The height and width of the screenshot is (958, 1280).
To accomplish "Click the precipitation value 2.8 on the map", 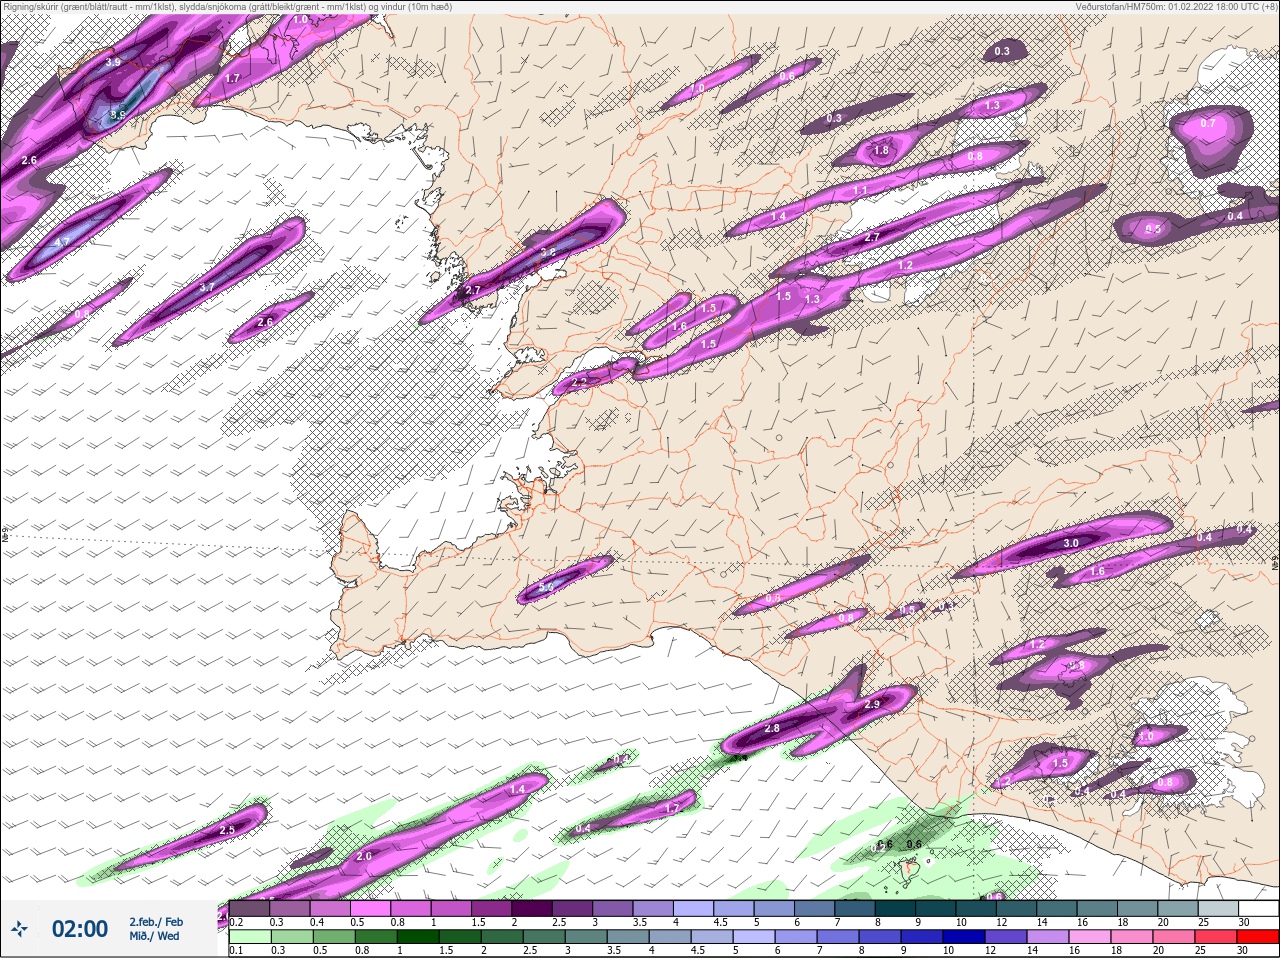I will click(772, 729).
